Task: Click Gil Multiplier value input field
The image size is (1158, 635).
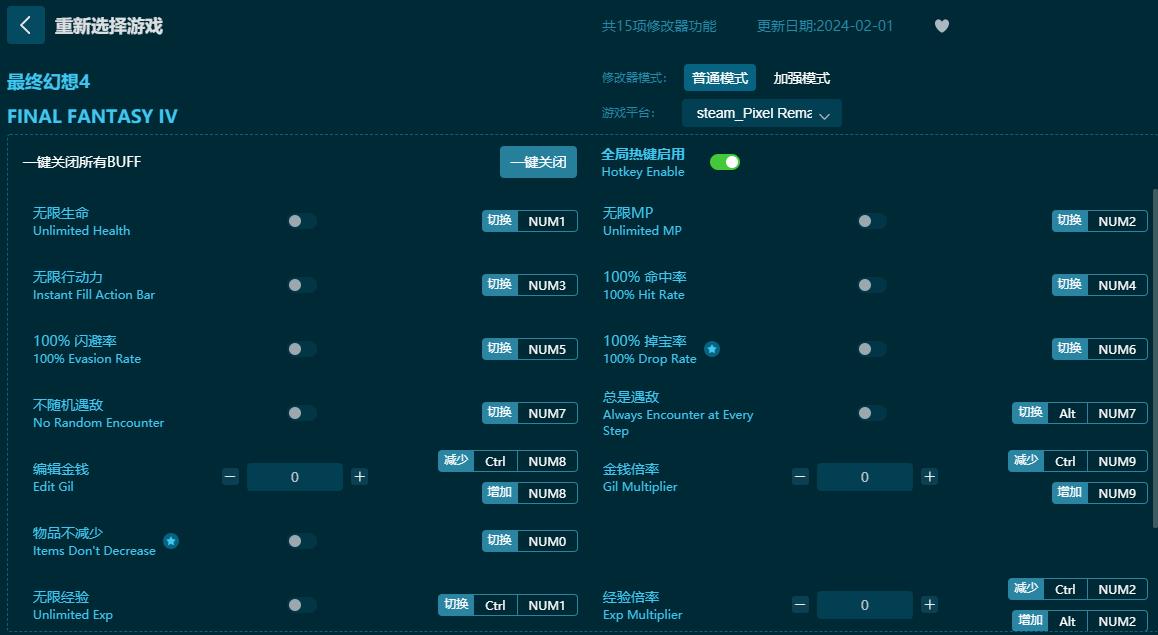Action: coord(865,477)
